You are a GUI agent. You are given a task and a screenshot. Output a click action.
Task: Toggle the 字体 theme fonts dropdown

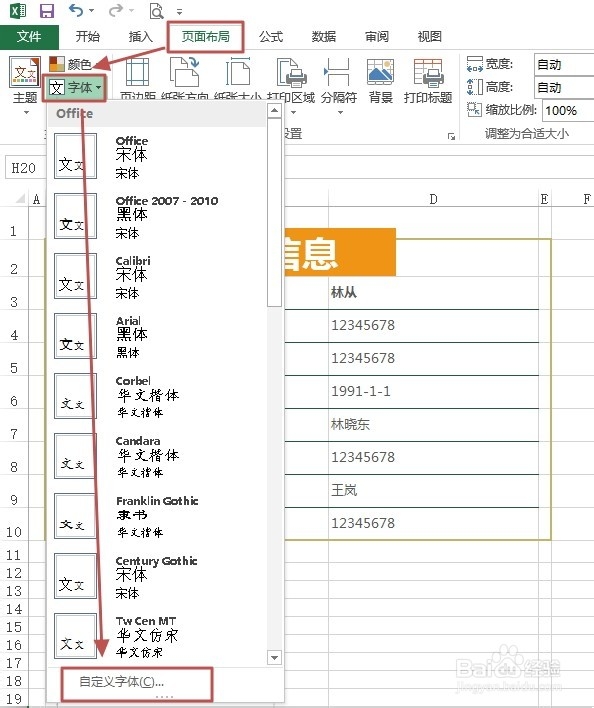pyautogui.click(x=75, y=88)
